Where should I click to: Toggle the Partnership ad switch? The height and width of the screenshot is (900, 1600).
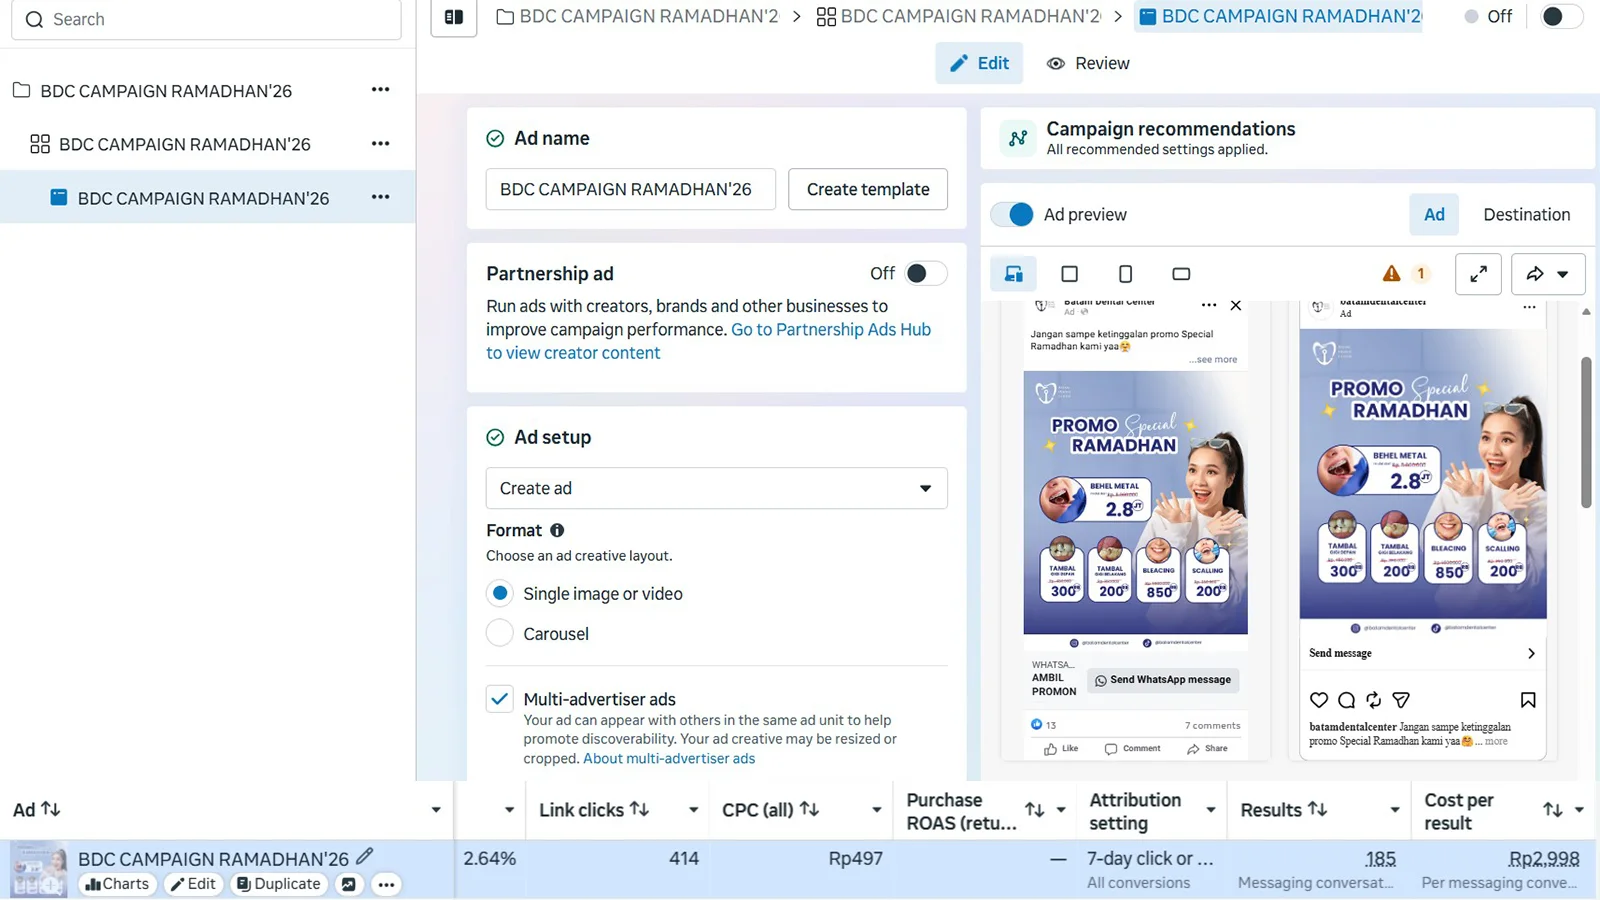925,273
